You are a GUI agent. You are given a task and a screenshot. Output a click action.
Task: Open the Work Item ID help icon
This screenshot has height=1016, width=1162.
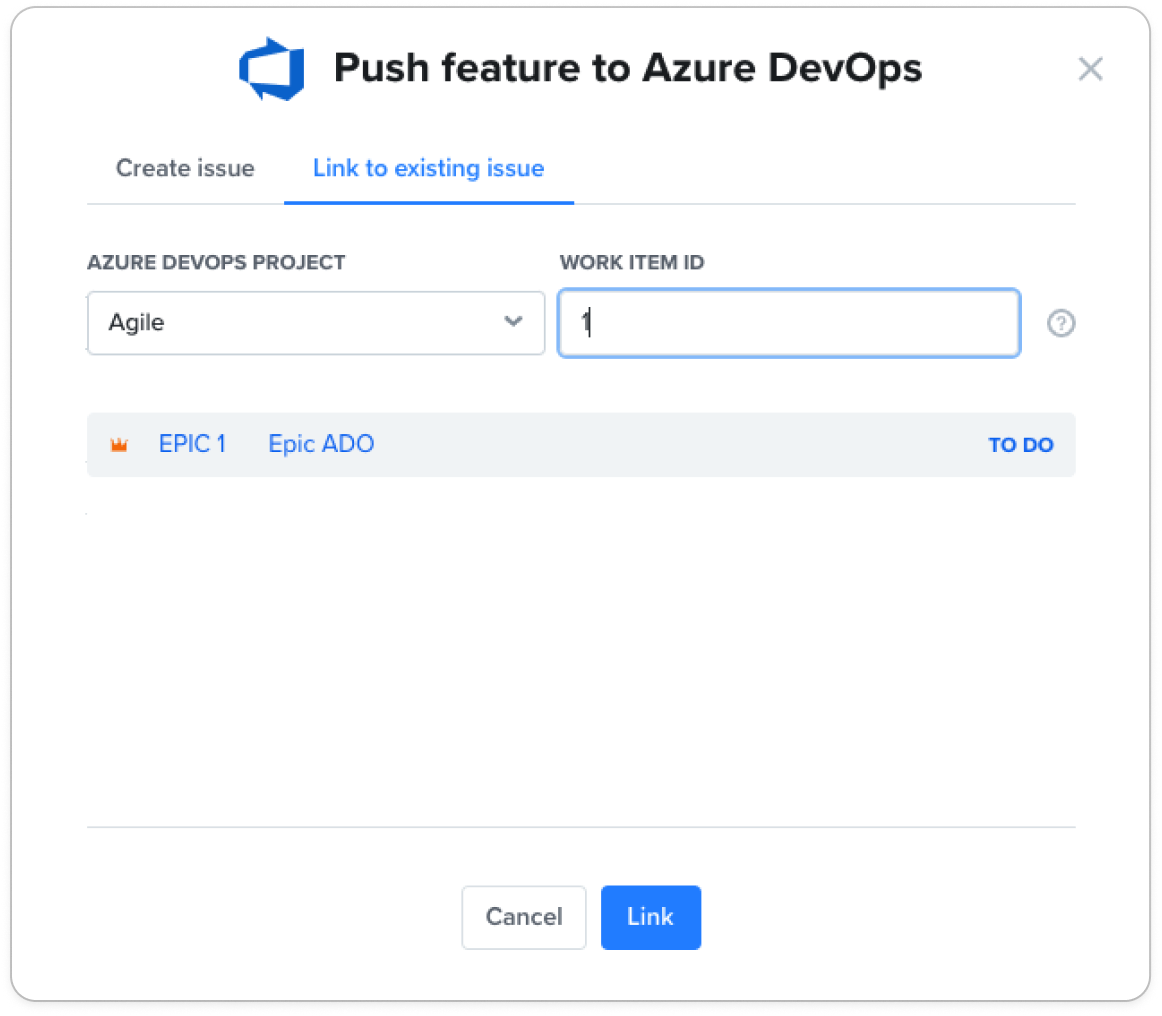tap(1061, 323)
